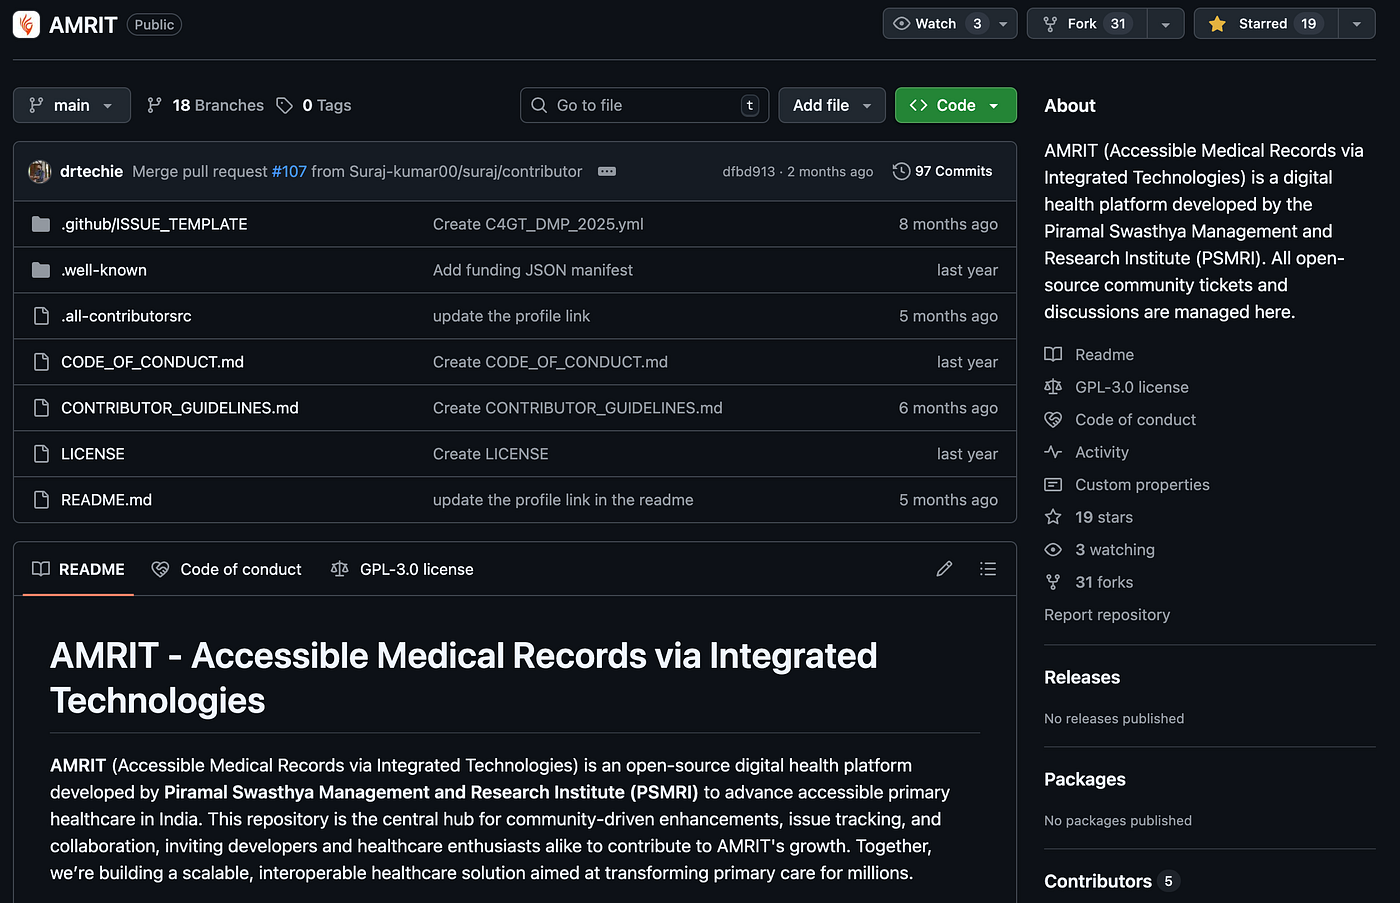Open the Packages section heading
Screen dimensions: 1400x903
click(x=1085, y=779)
